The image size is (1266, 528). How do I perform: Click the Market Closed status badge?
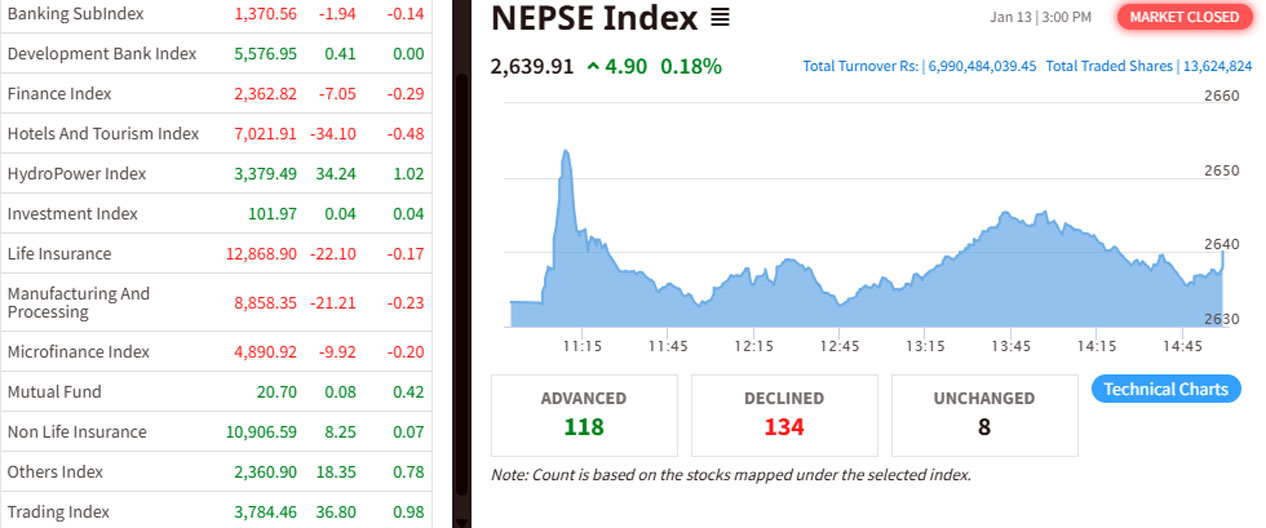(x=1184, y=17)
